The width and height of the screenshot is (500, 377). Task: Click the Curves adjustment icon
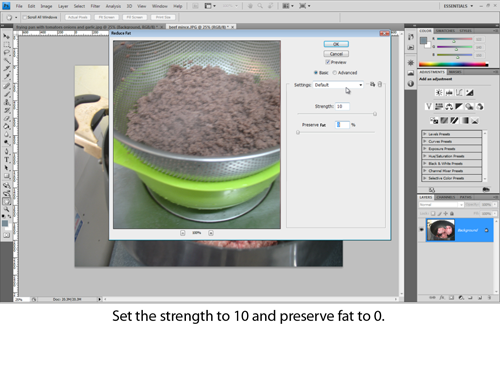tap(459, 93)
